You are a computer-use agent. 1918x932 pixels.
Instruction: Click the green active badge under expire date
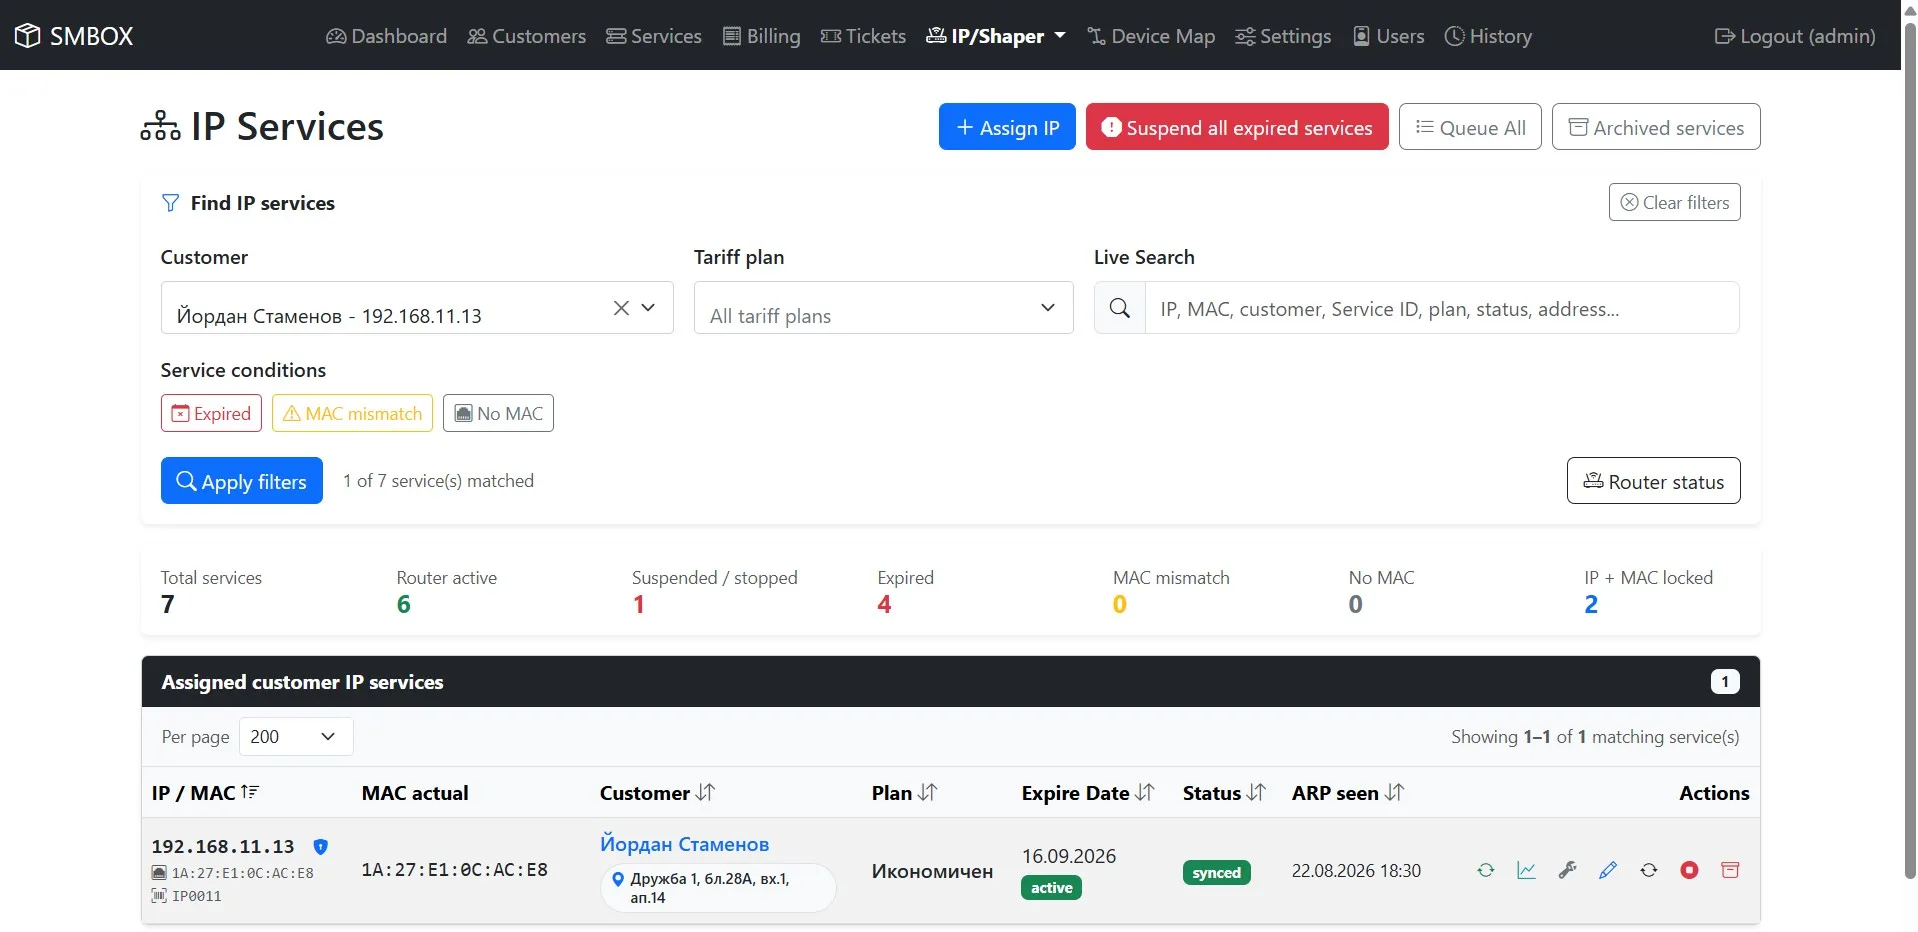[x=1051, y=888]
